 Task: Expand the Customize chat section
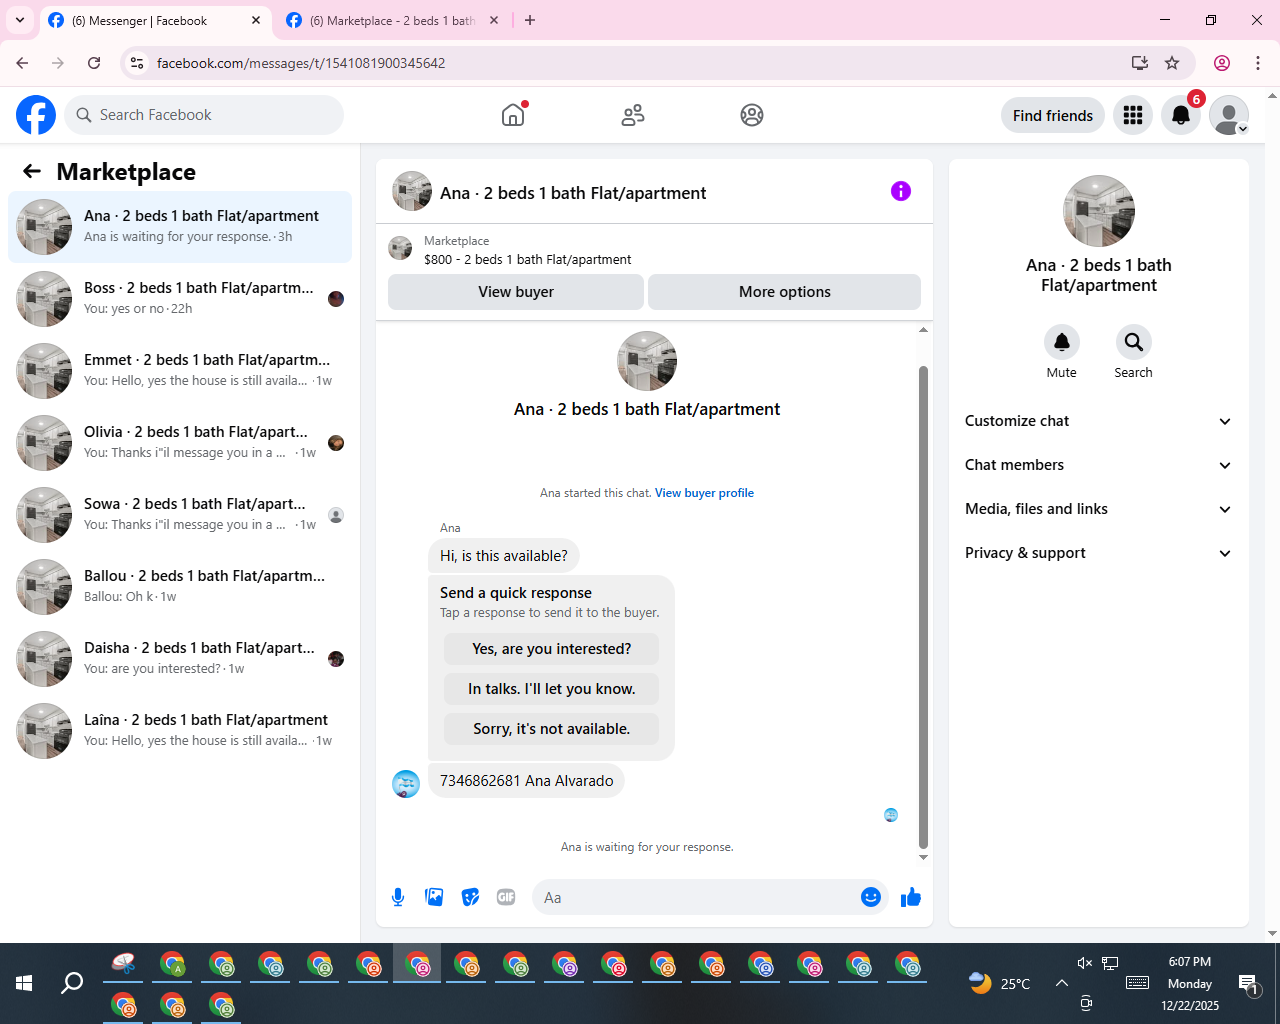[1098, 421]
